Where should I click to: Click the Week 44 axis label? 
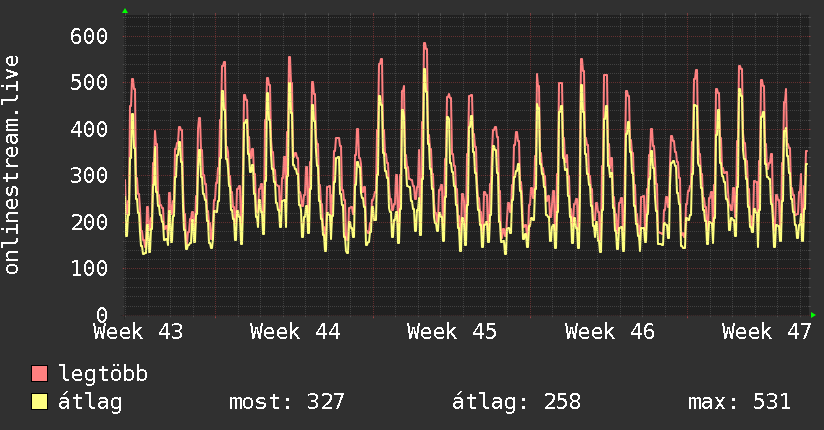295,332
